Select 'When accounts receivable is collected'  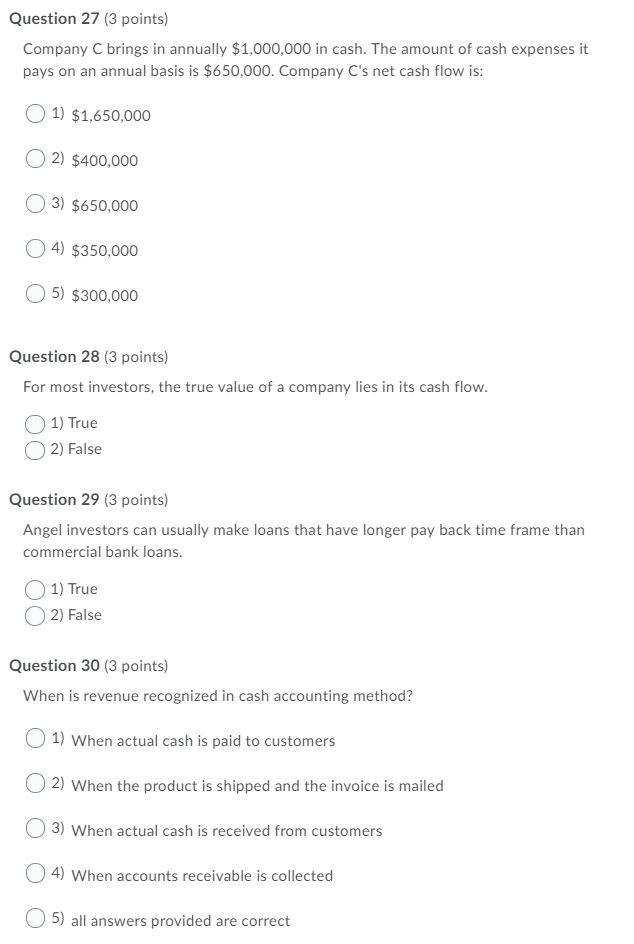pos(33,875)
